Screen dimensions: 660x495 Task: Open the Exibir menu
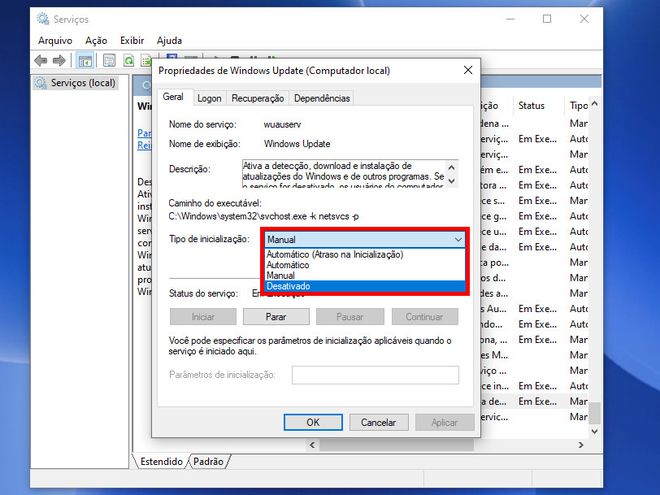(x=132, y=40)
